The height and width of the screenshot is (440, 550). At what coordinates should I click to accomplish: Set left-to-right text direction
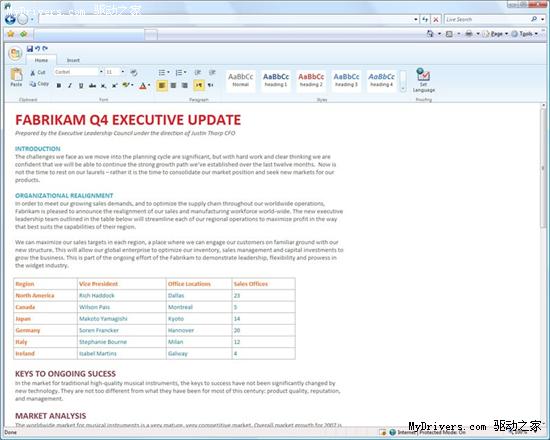click(199, 85)
